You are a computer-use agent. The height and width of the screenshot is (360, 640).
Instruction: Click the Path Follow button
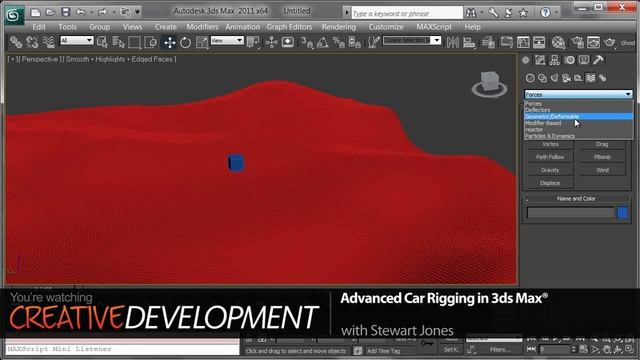click(x=550, y=157)
